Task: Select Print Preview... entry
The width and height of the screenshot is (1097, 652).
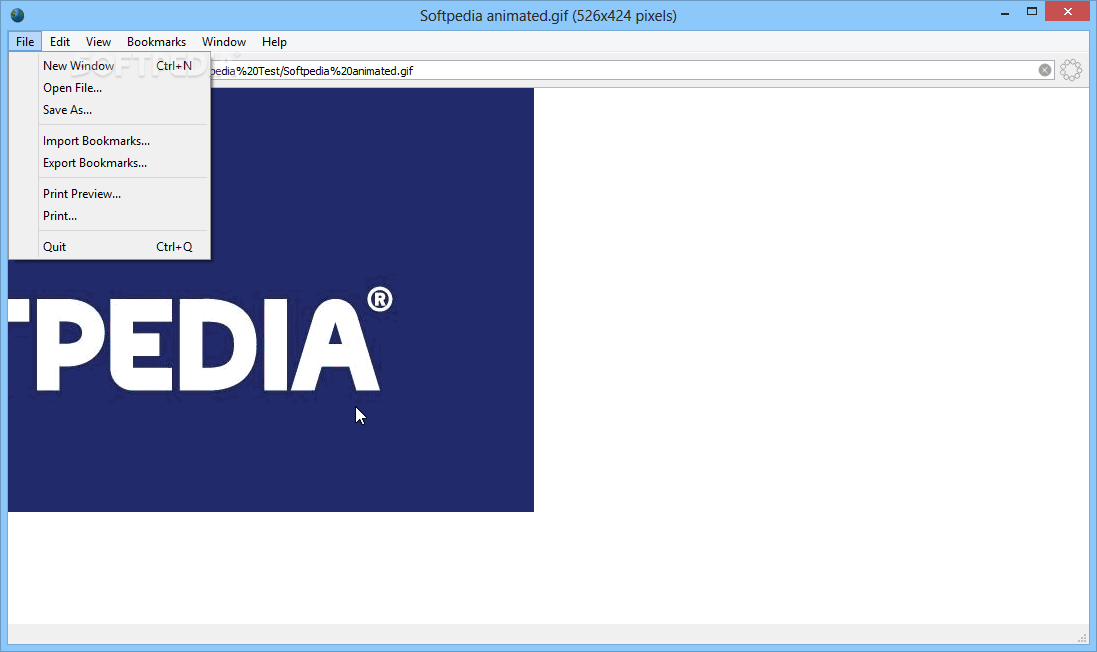Action: pos(110,194)
